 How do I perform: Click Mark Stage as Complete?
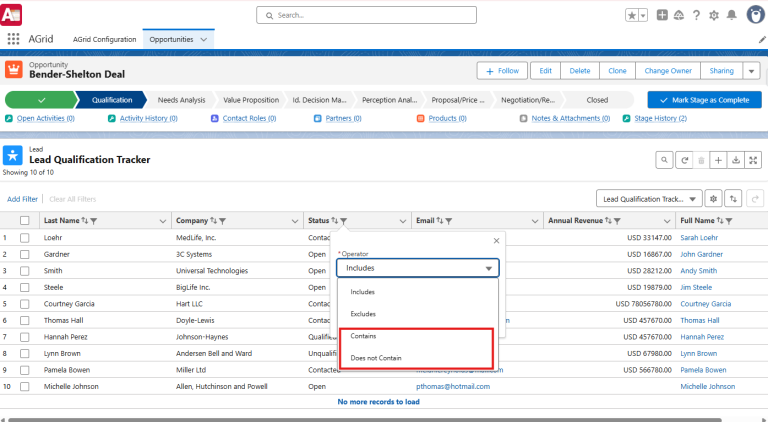[704, 100]
